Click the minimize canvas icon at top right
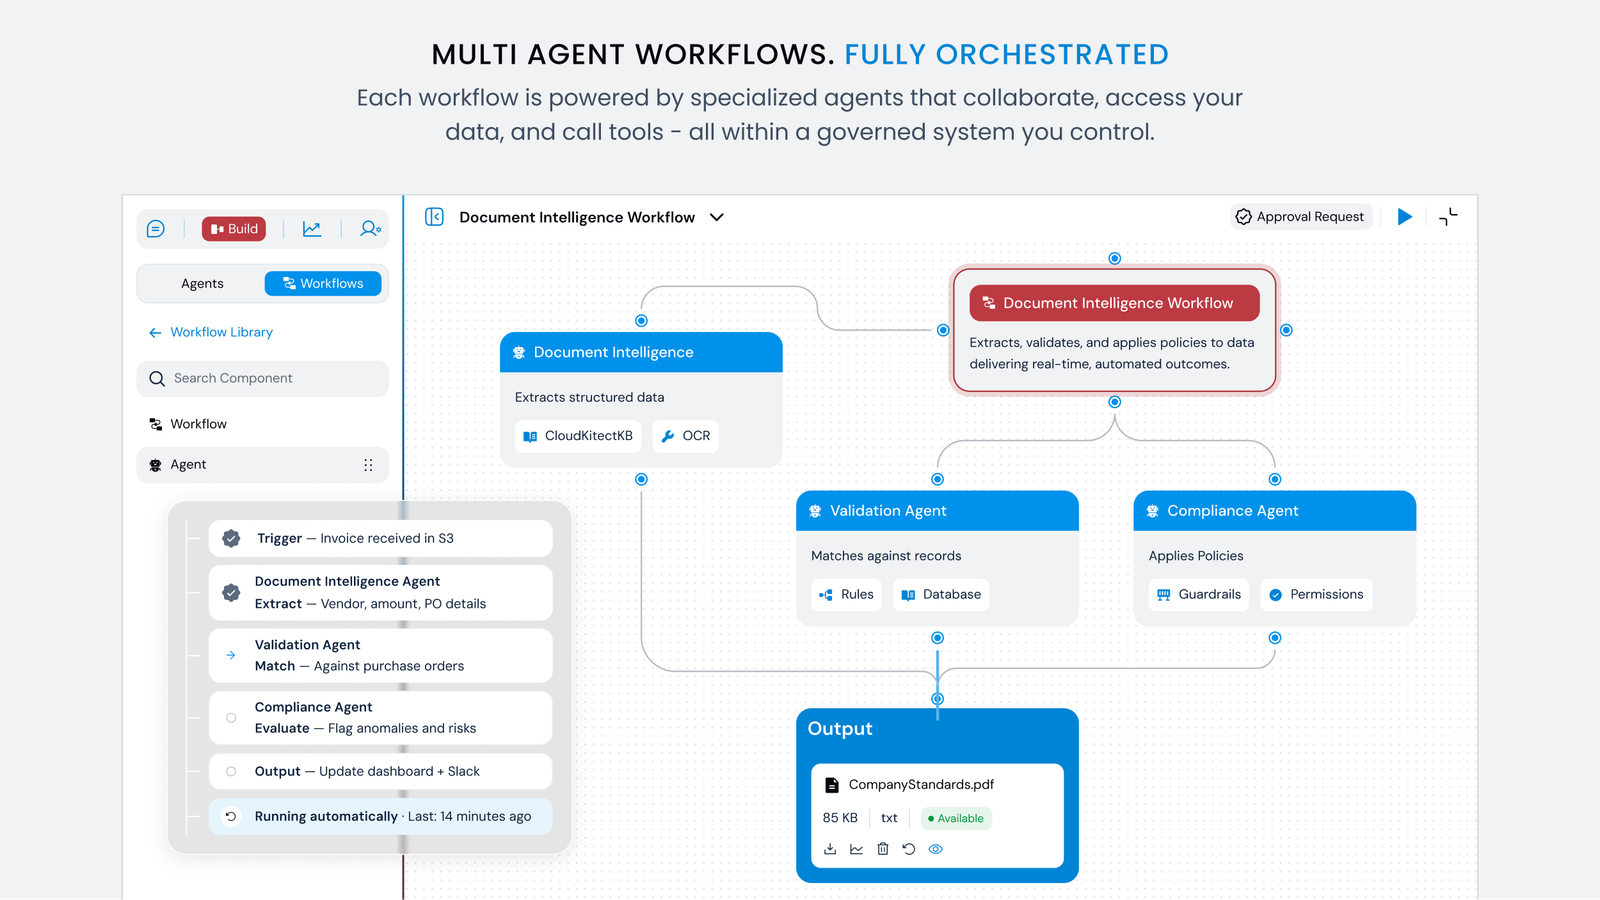The image size is (1600, 900). [1448, 217]
